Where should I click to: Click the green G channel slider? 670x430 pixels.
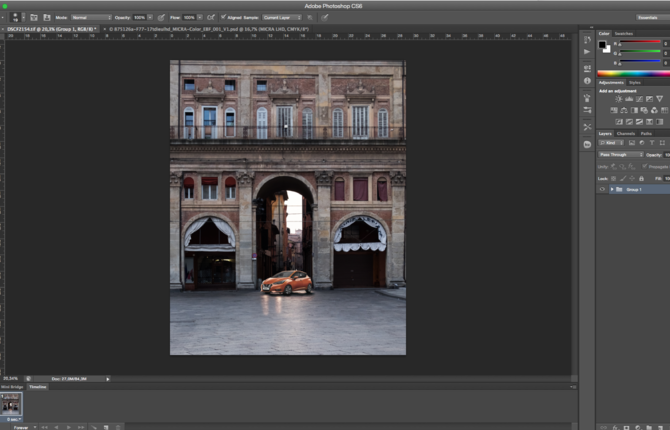pos(640,52)
